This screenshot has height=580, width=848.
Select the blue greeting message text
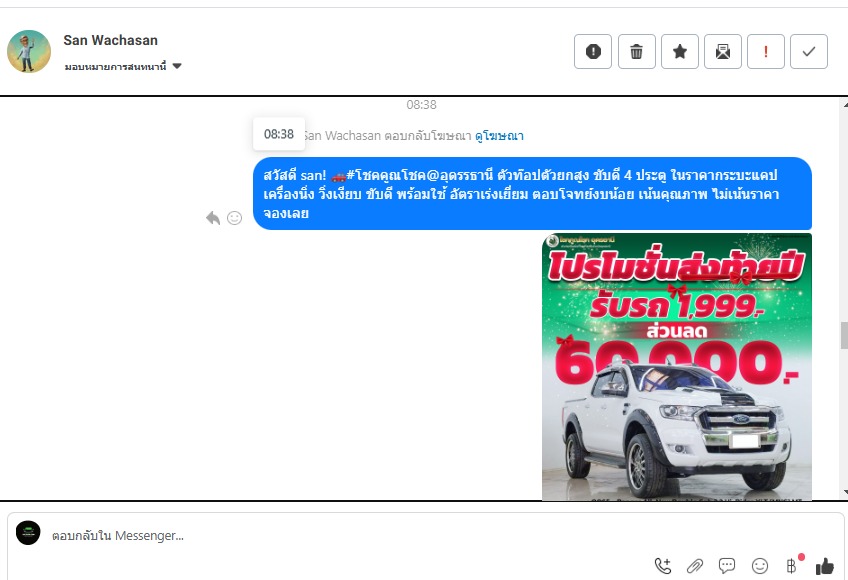pos(521,194)
